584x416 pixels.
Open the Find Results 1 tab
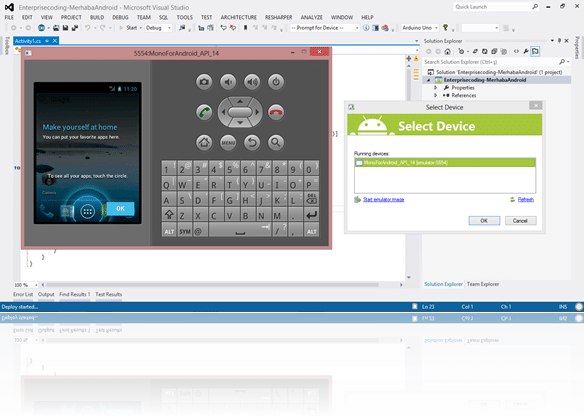pyautogui.click(x=74, y=294)
